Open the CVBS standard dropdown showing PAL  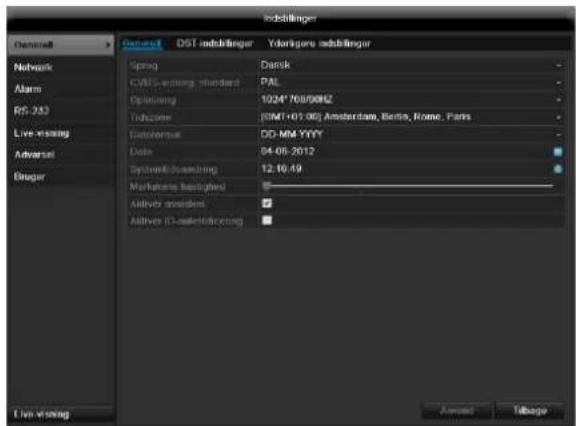tap(411, 82)
